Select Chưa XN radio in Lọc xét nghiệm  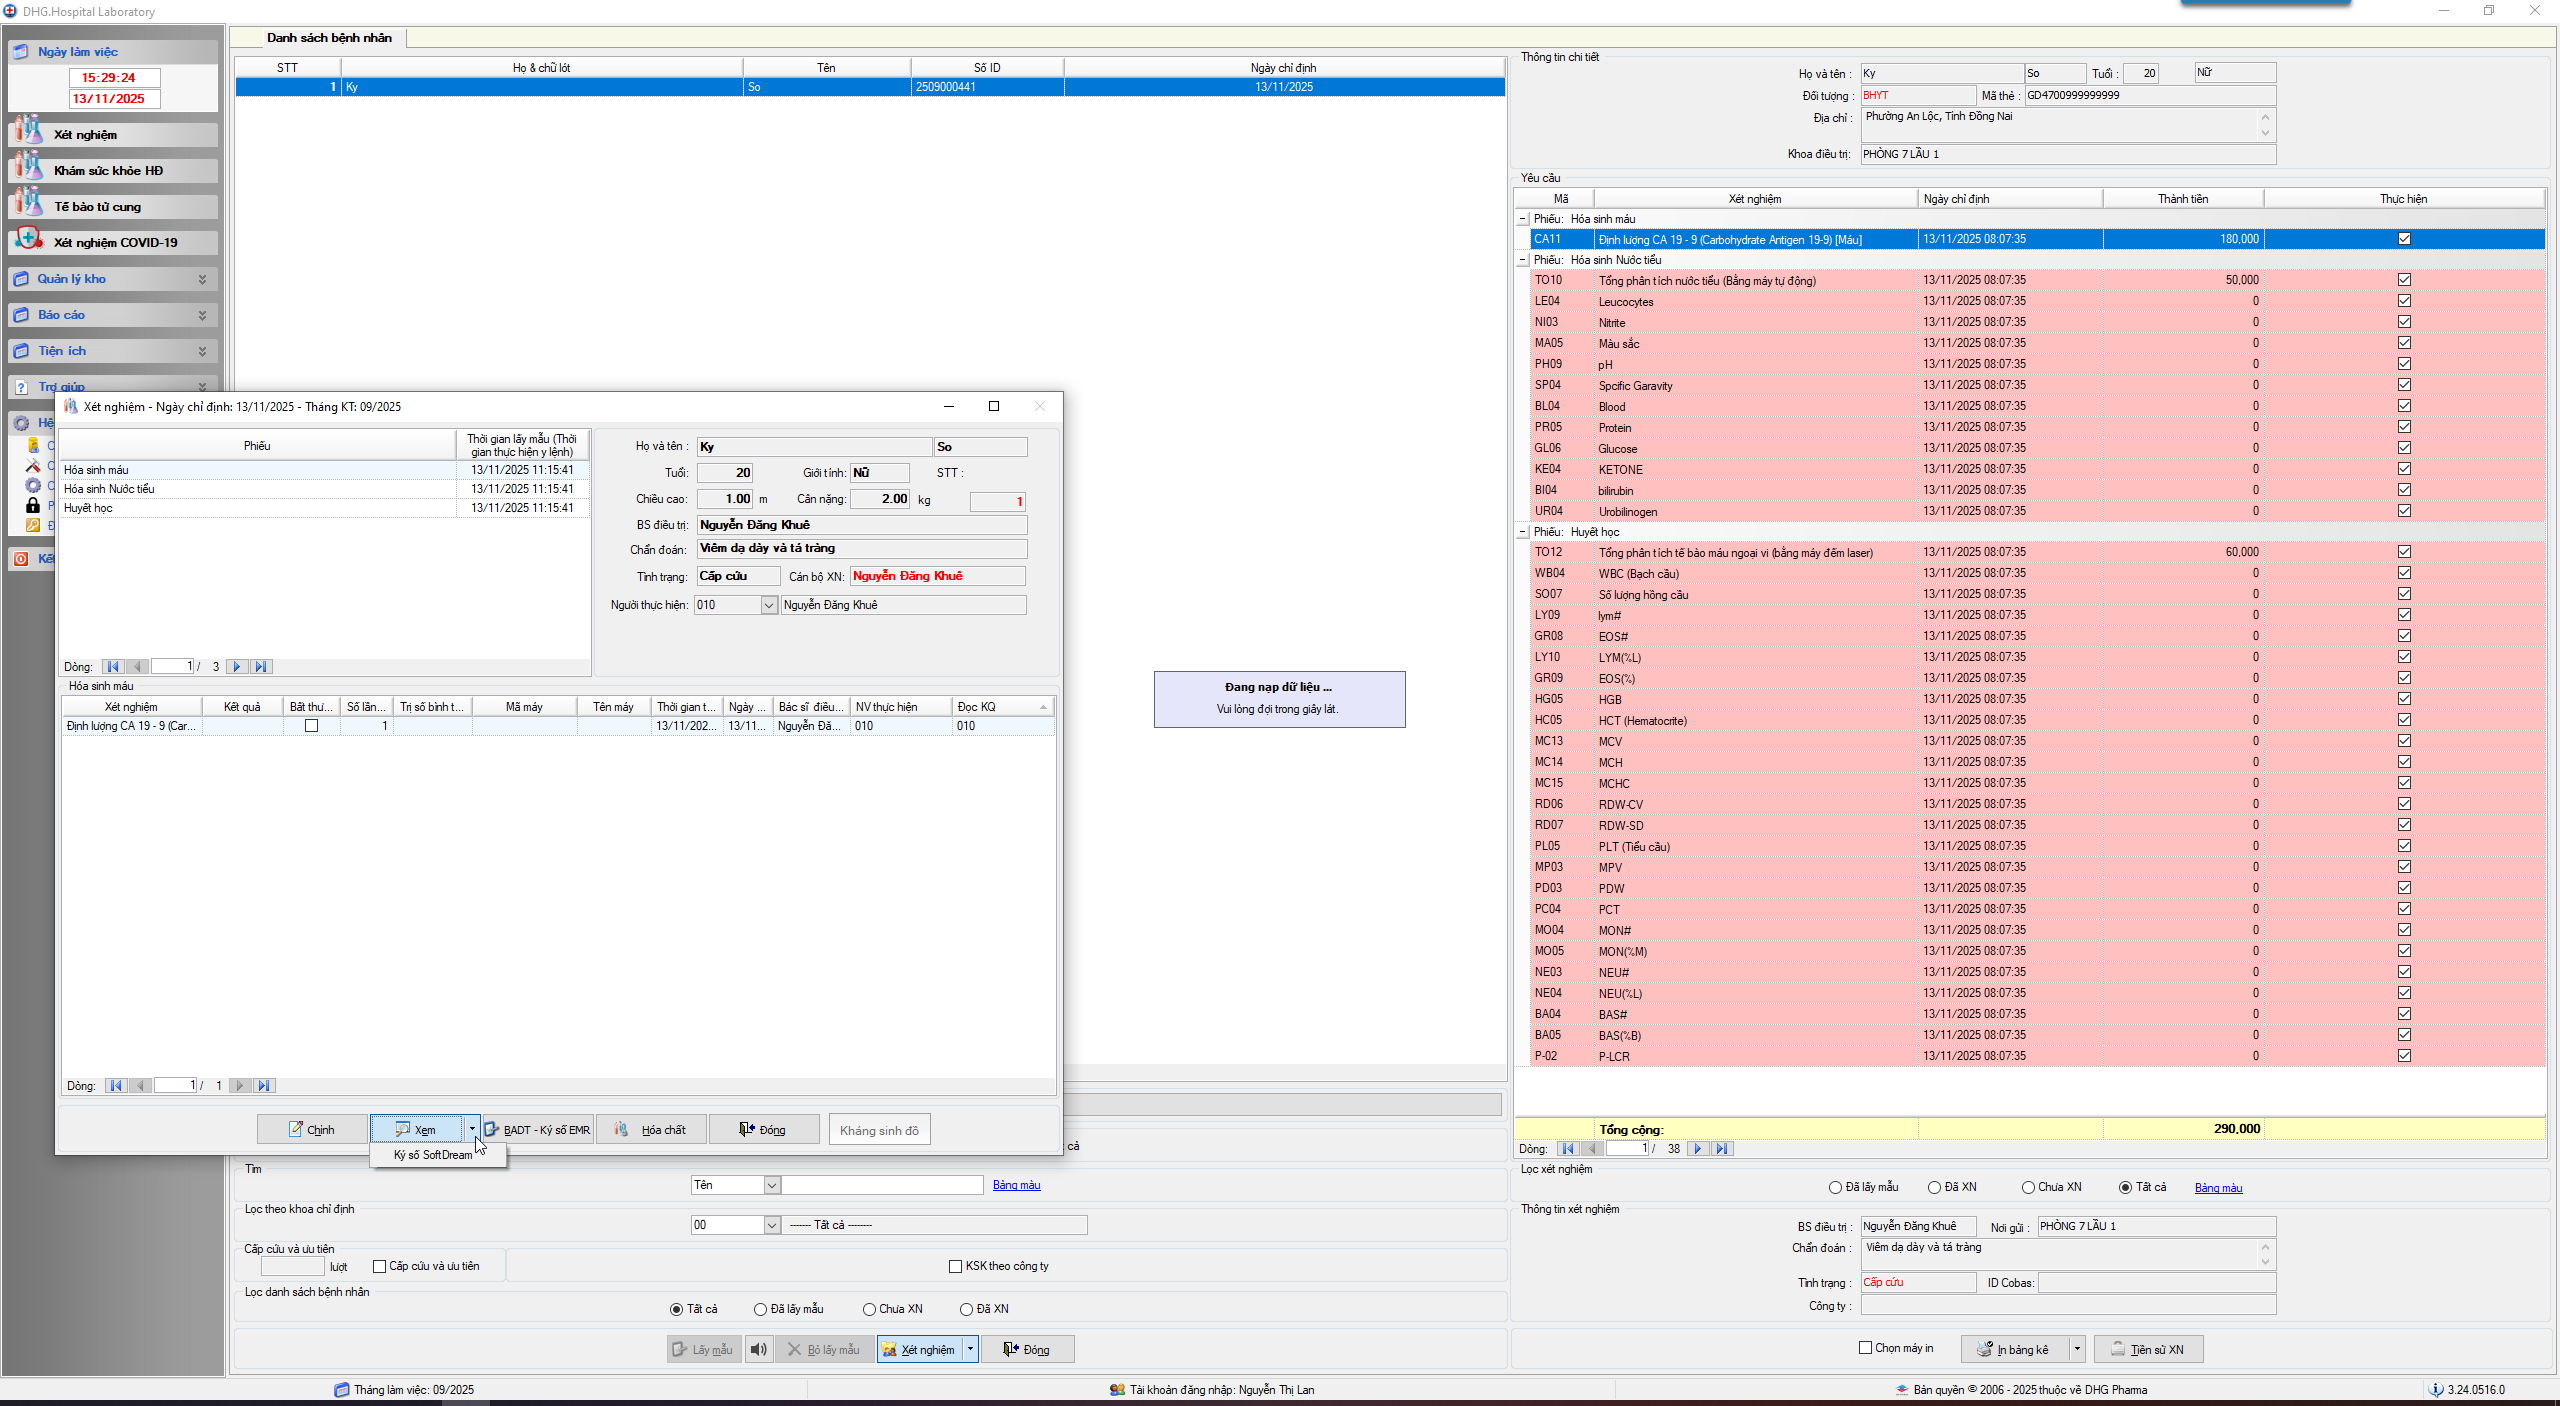(x=2028, y=1188)
